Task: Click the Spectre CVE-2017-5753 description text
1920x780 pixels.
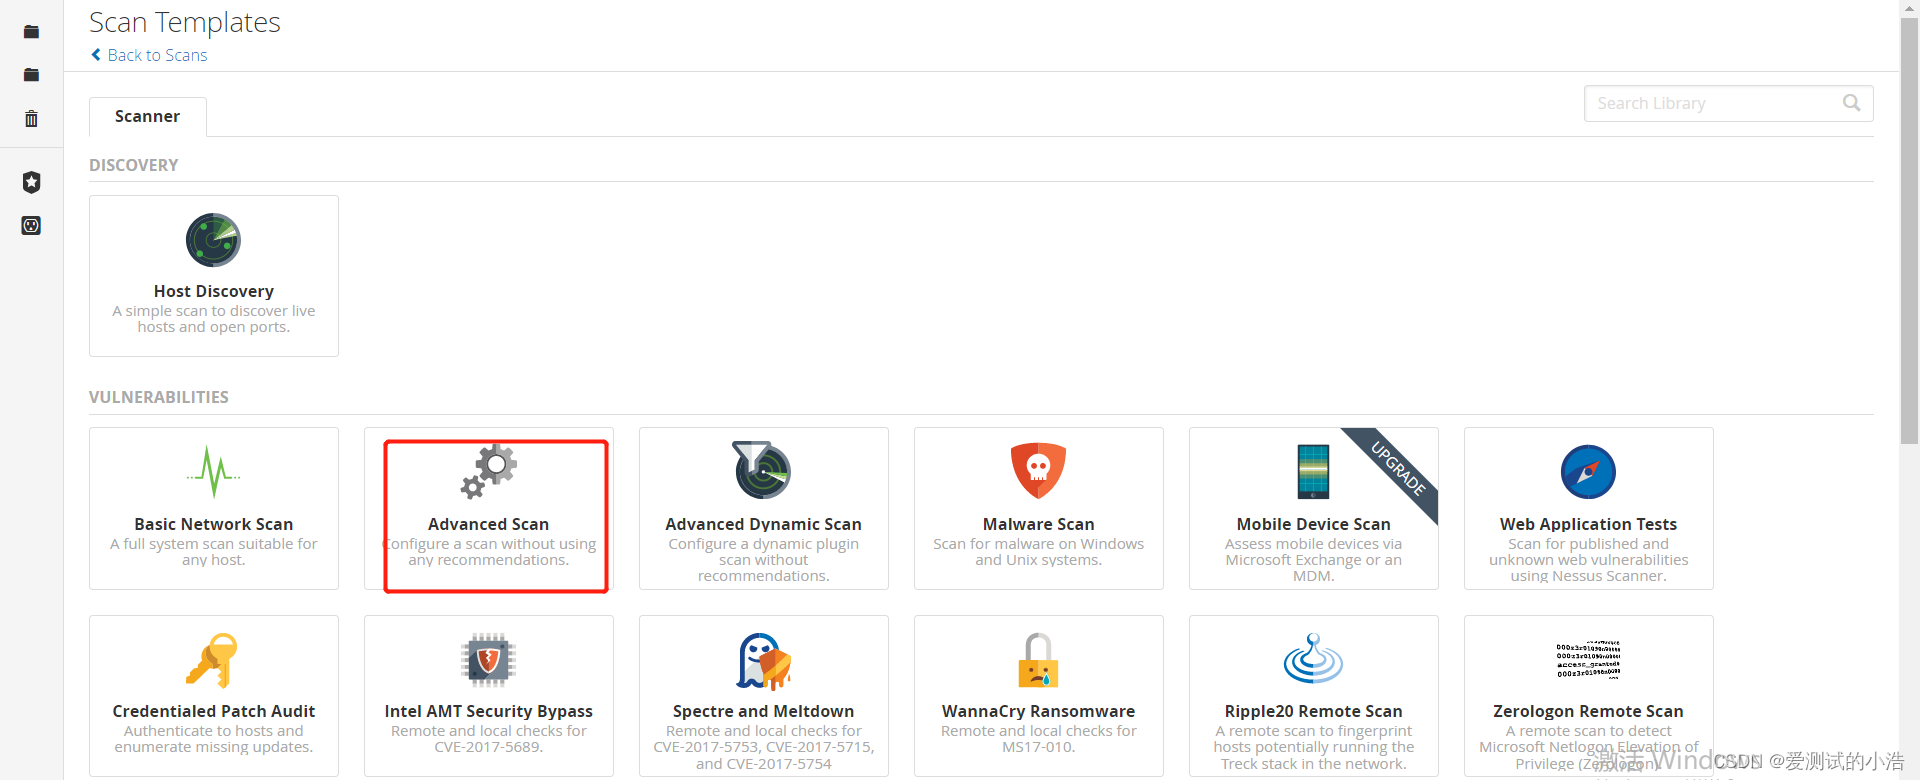Action: coord(763,747)
